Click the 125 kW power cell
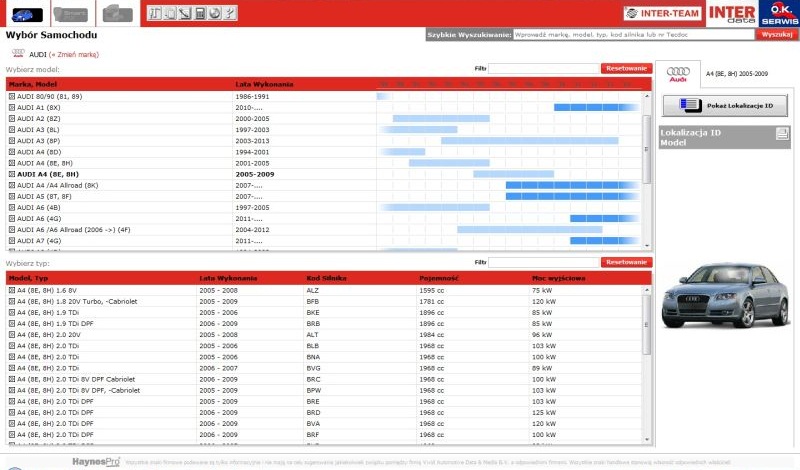800x470 pixels. [x=544, y=412]
